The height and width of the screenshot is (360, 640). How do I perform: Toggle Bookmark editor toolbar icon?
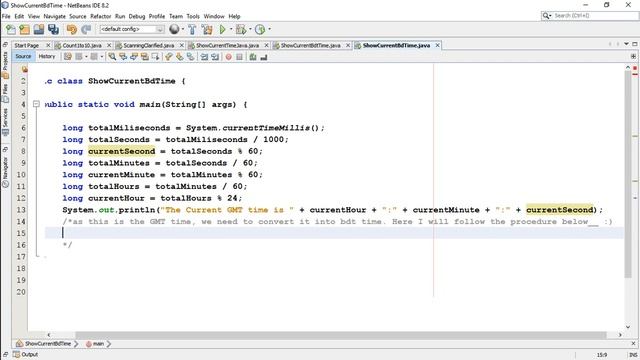tap(190, 57)
